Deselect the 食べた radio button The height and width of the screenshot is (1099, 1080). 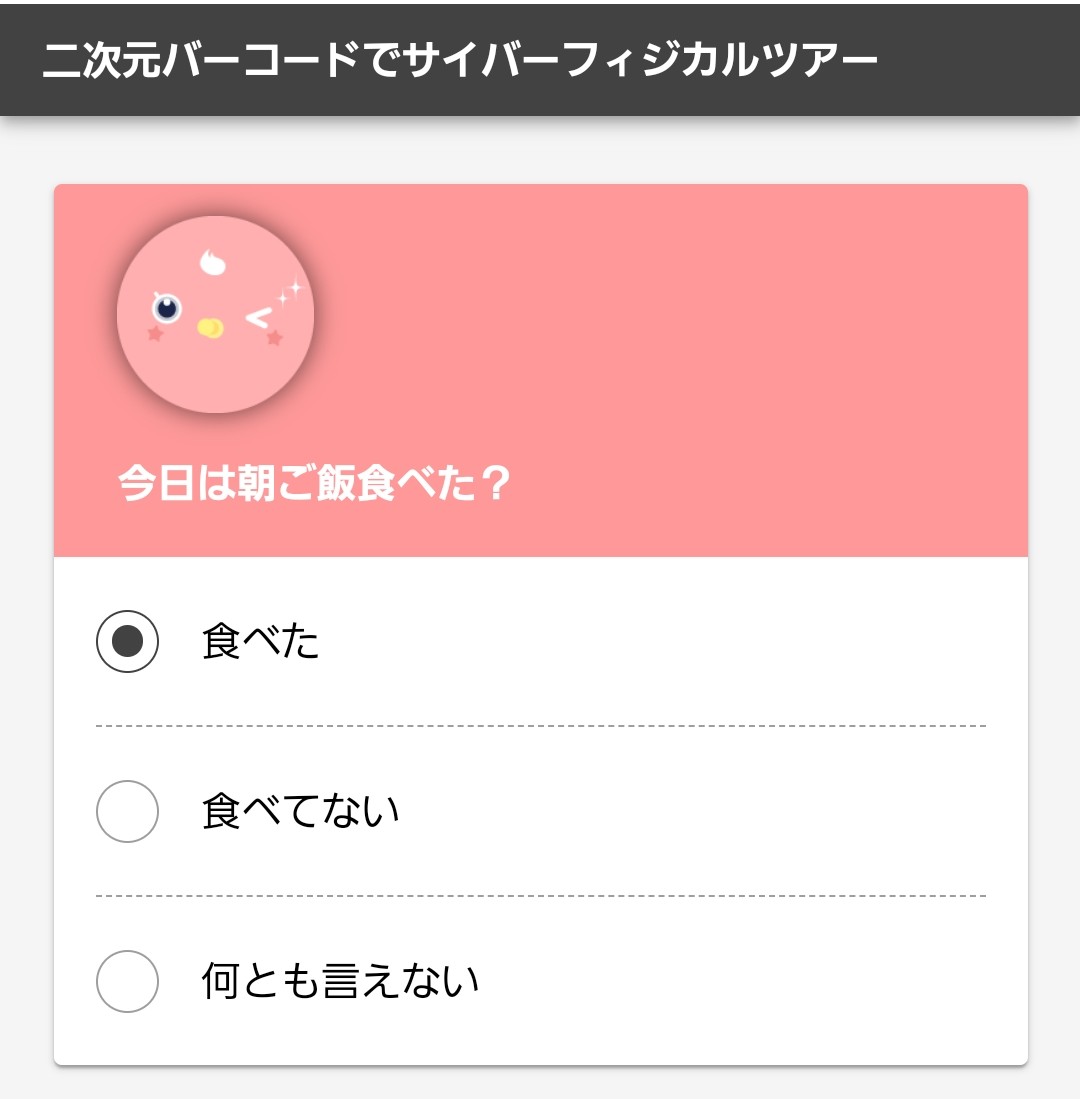coord(128,641)
